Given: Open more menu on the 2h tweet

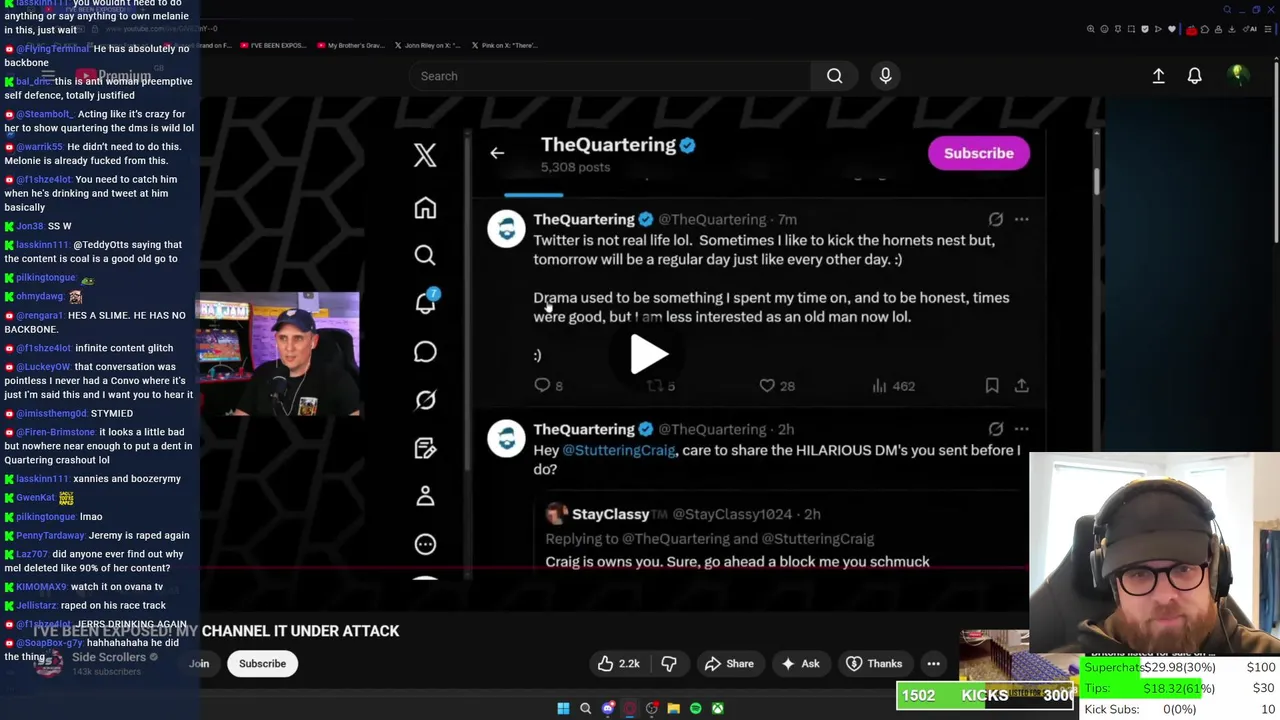Looking at the screenshot, I should tap(1021, 429).
